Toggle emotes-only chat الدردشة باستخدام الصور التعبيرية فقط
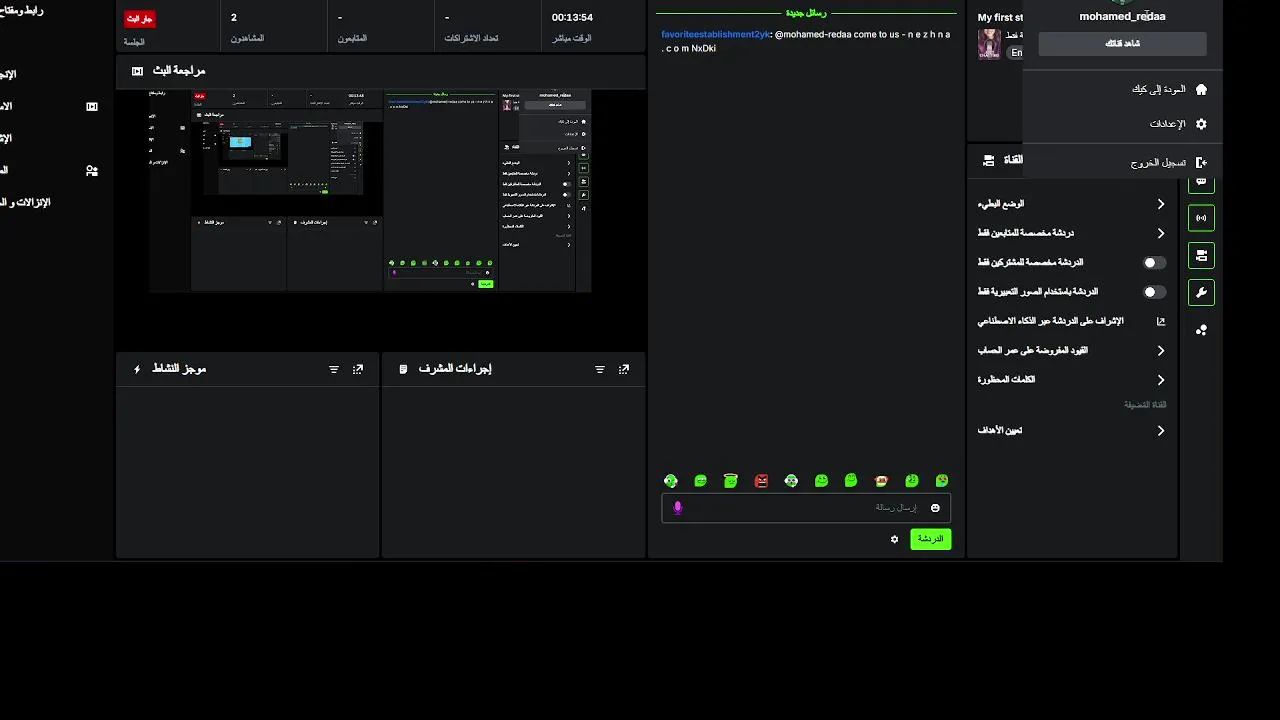Image resolution: width=1280 pixels, height=720 pixels. coord(1154,292)
